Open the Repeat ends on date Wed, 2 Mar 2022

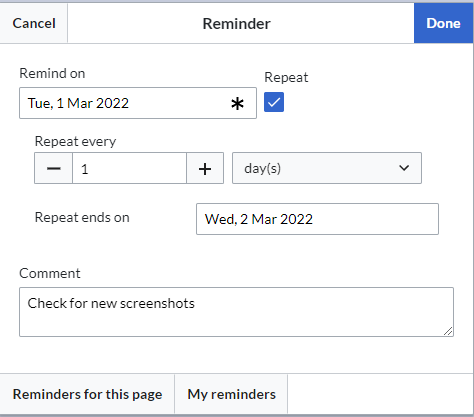[317, 219]
